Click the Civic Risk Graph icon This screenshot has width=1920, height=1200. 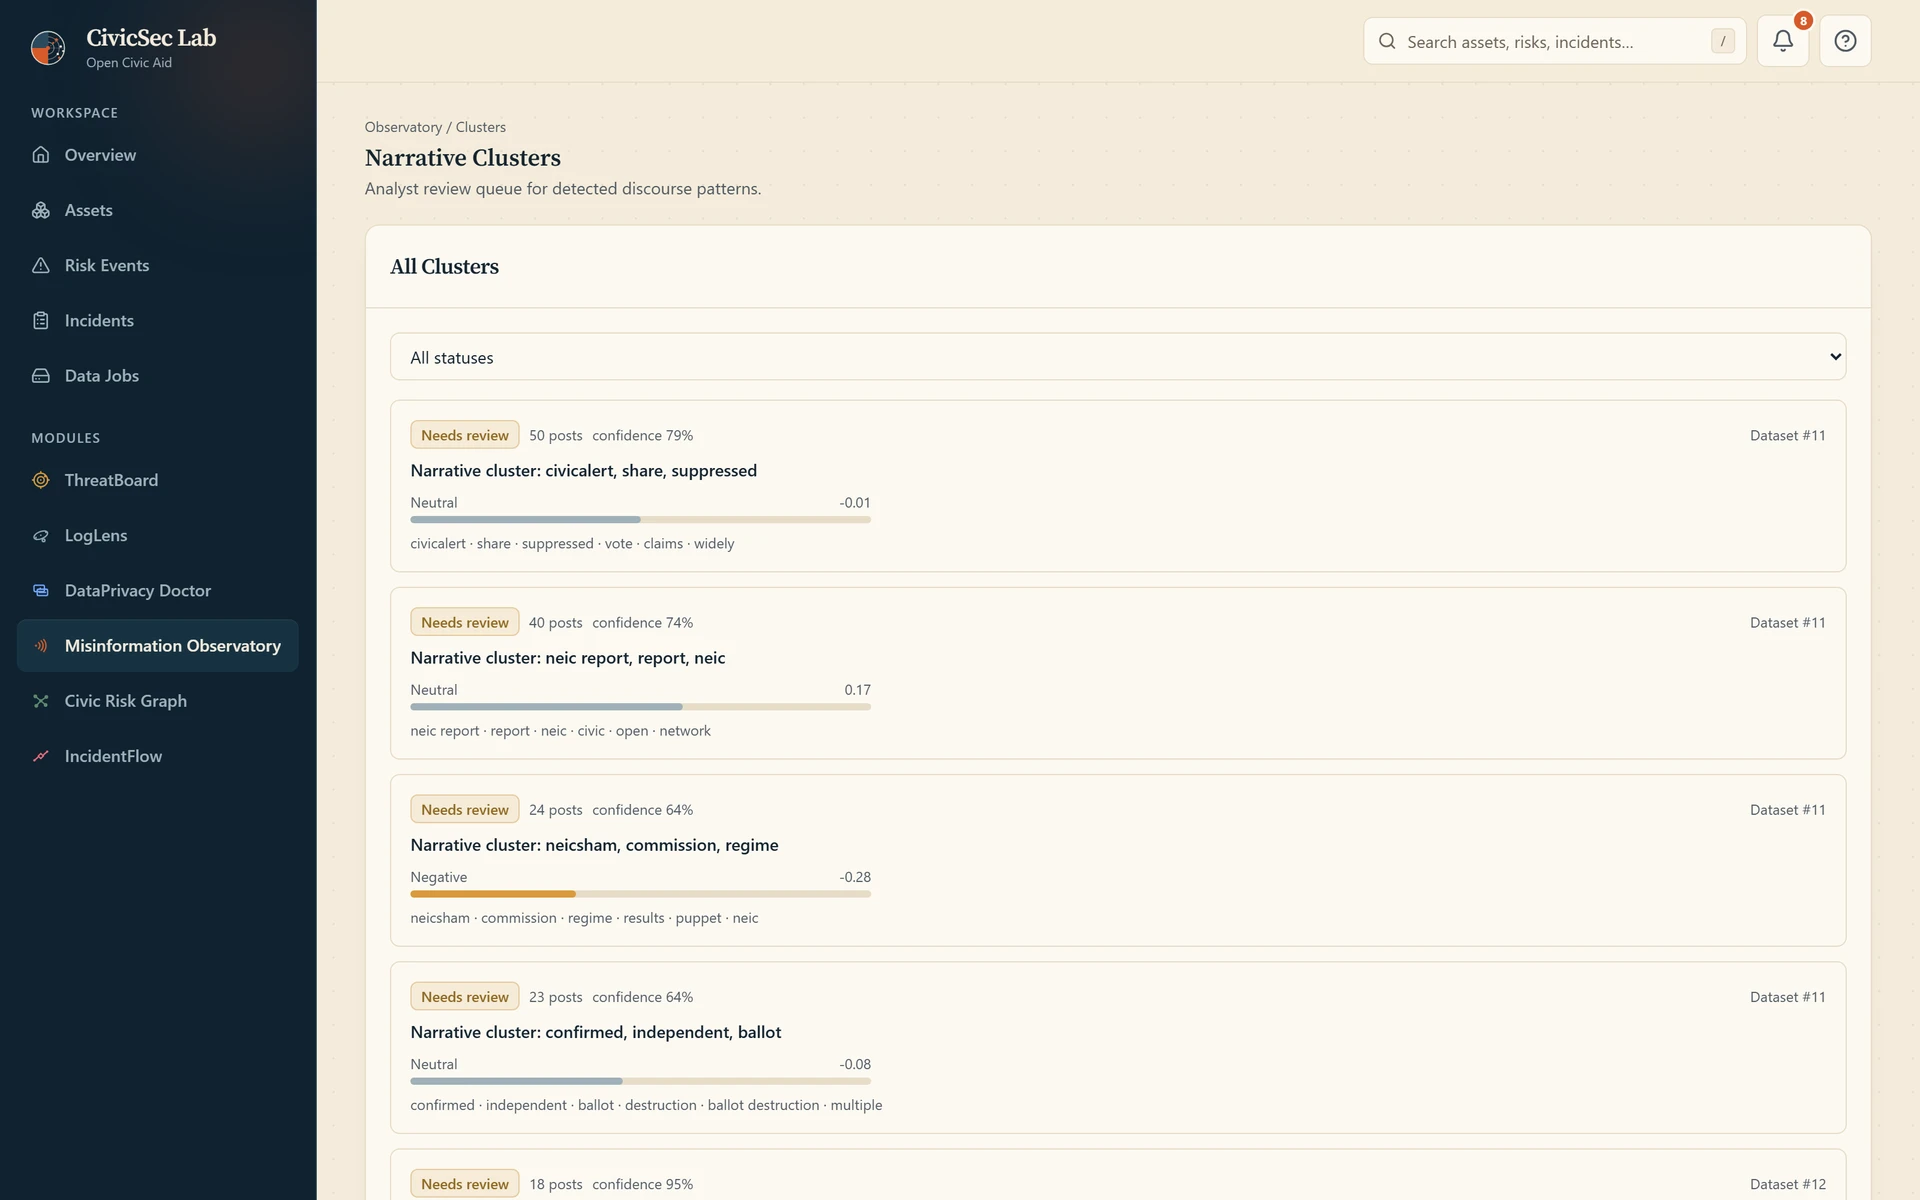click(x=41, y=700)
